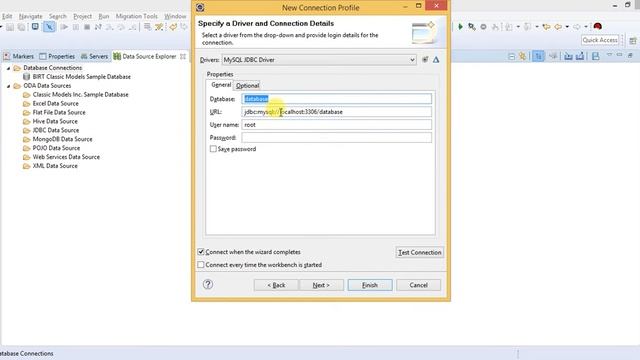Image resolution: width=640 pixels, height=360 pixels.
Task: Click the red hat icon in toolbar
Action: (598, 27)
